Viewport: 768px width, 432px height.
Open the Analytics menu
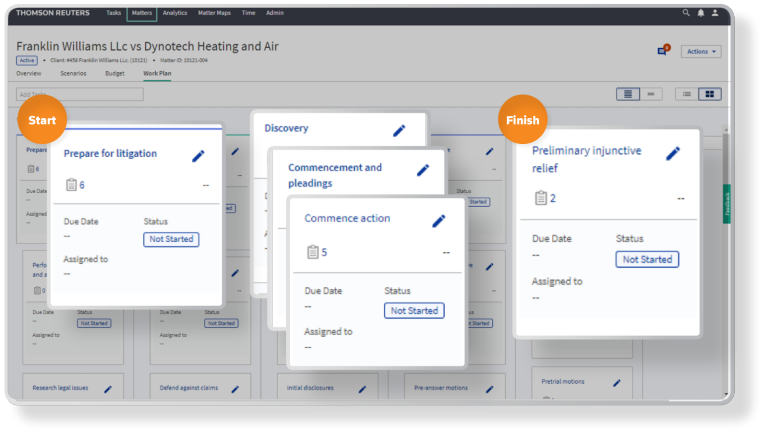pos(175,13)
